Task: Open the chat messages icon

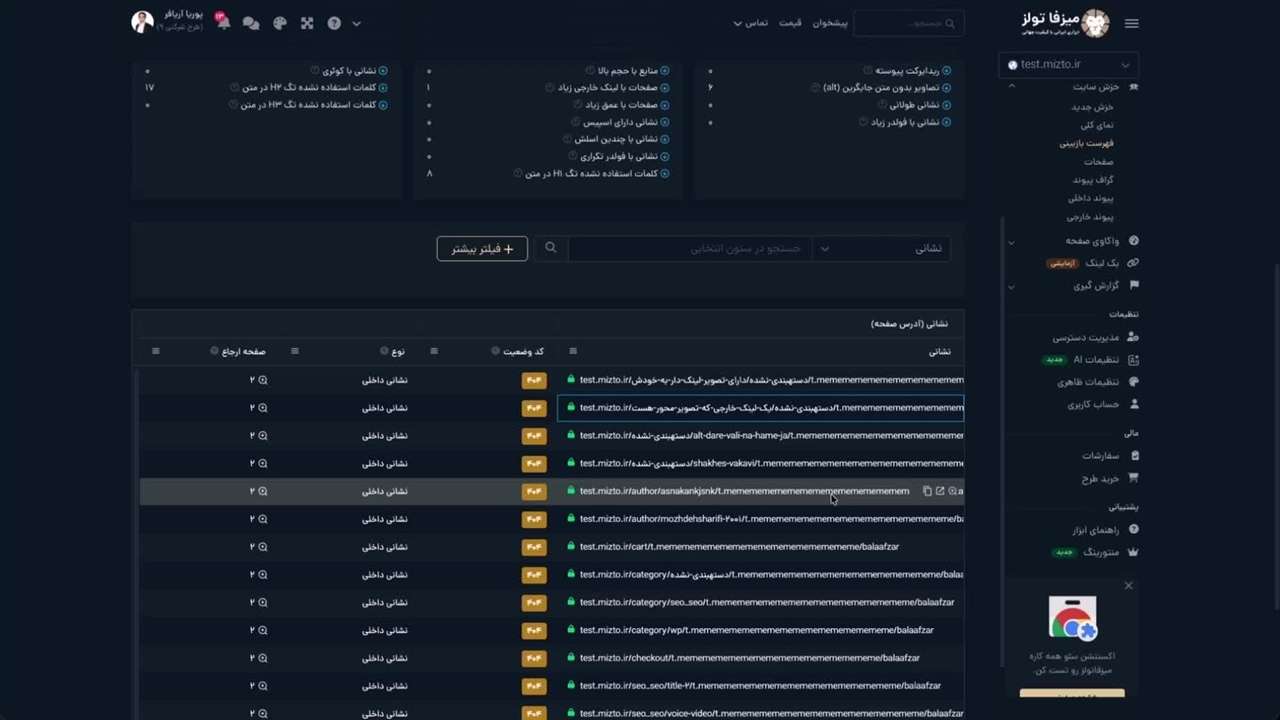Action: (251, 23)
